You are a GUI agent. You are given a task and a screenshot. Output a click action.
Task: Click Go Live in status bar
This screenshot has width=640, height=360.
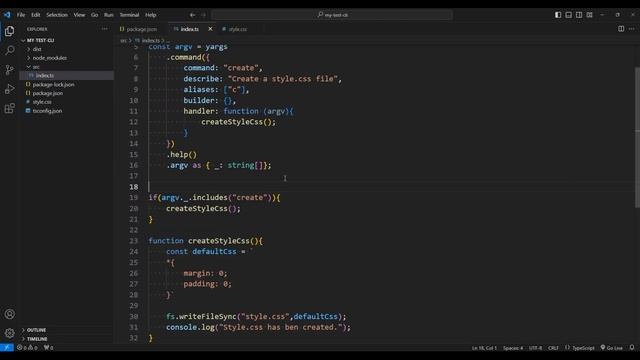pyautogui.click(x=611, y=348)
